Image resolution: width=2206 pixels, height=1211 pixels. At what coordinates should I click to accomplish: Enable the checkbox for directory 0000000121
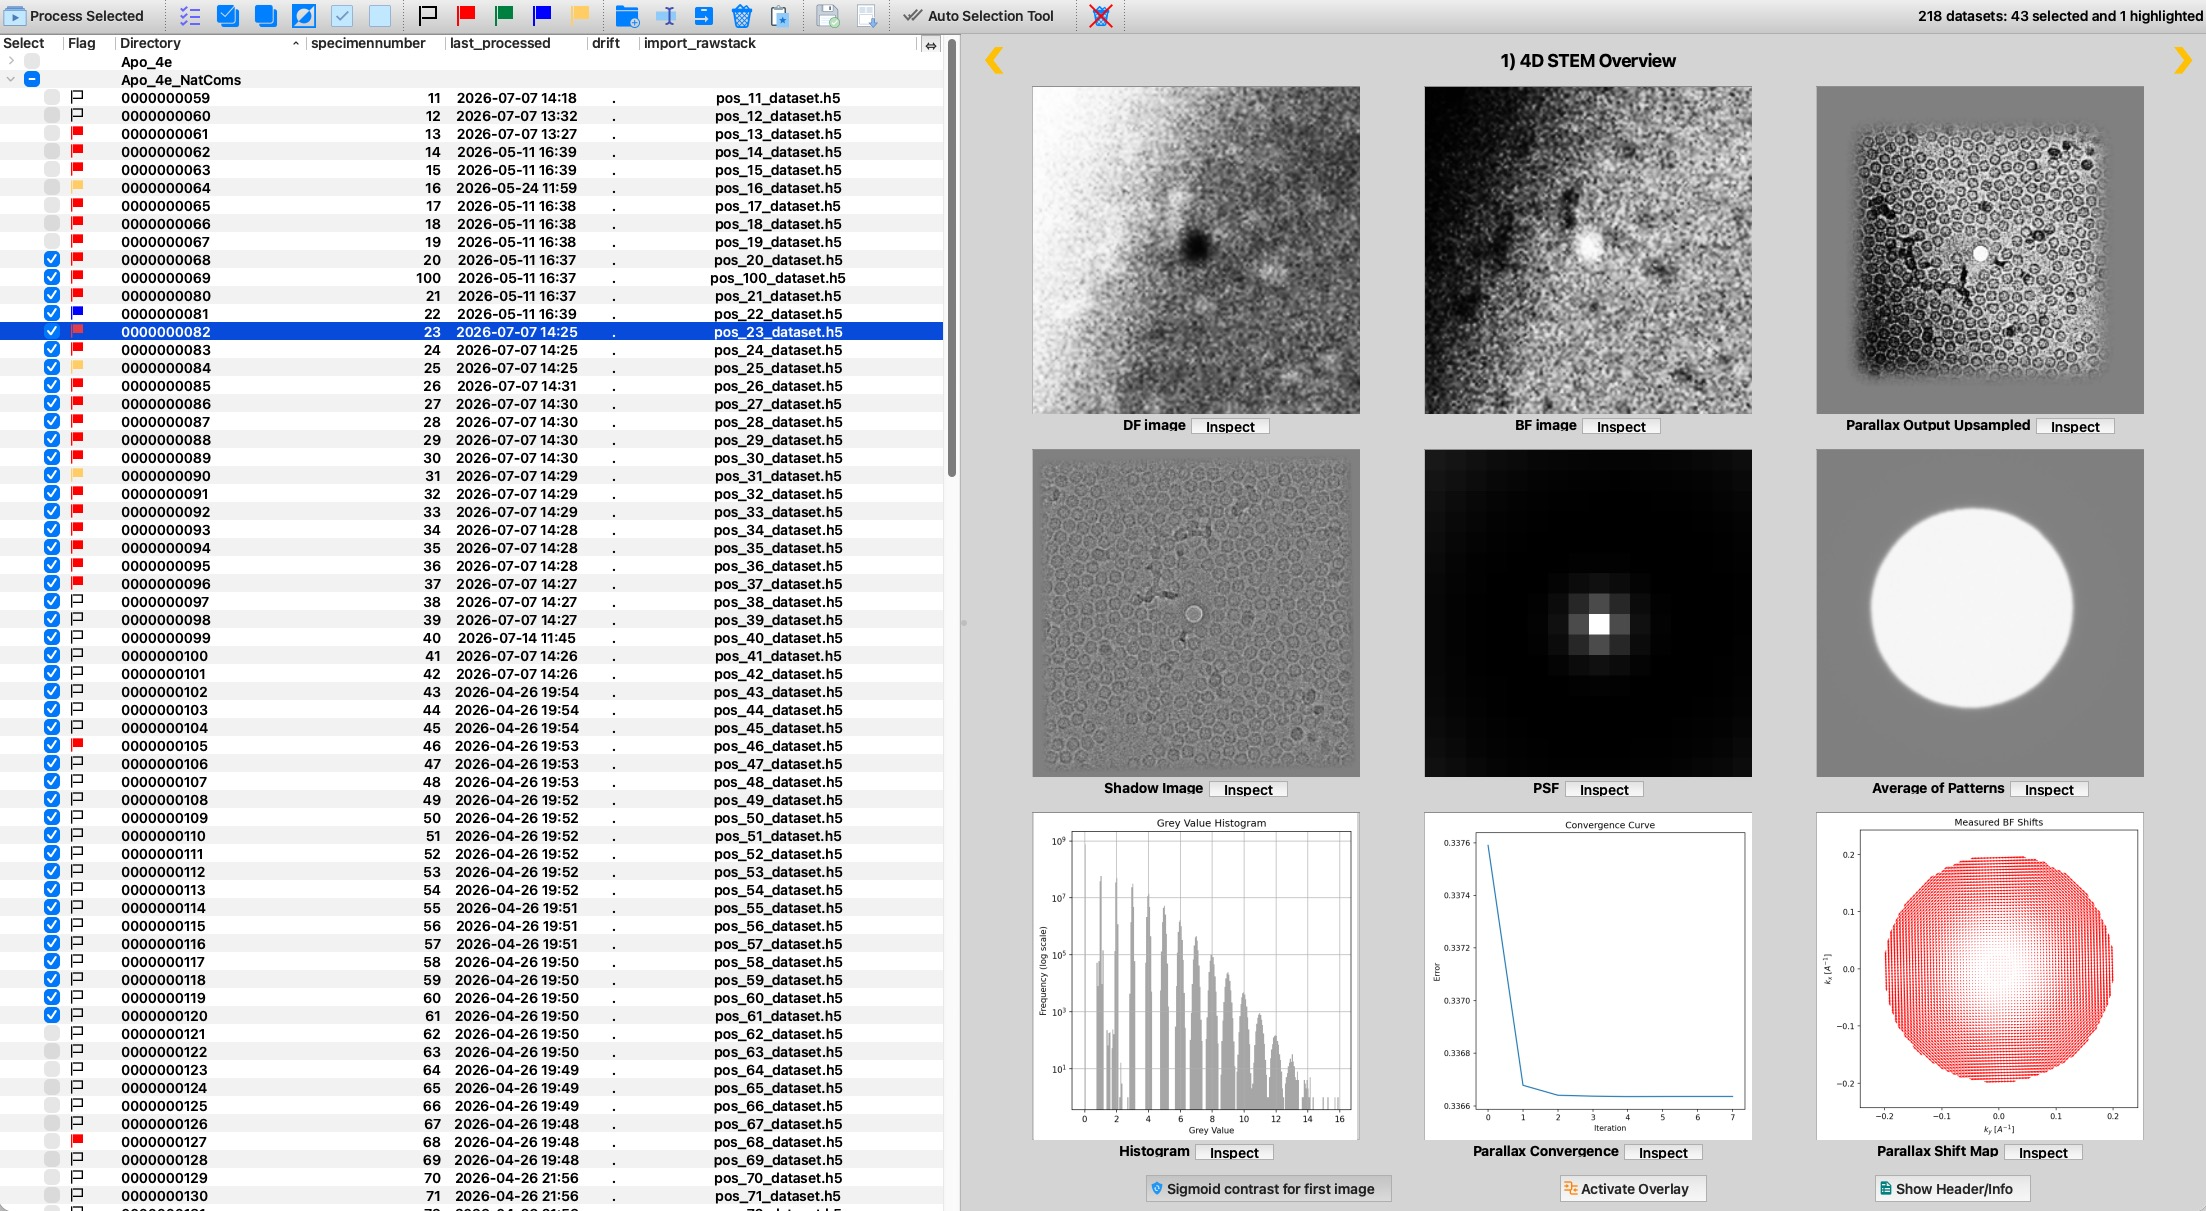pos(52,1034)
